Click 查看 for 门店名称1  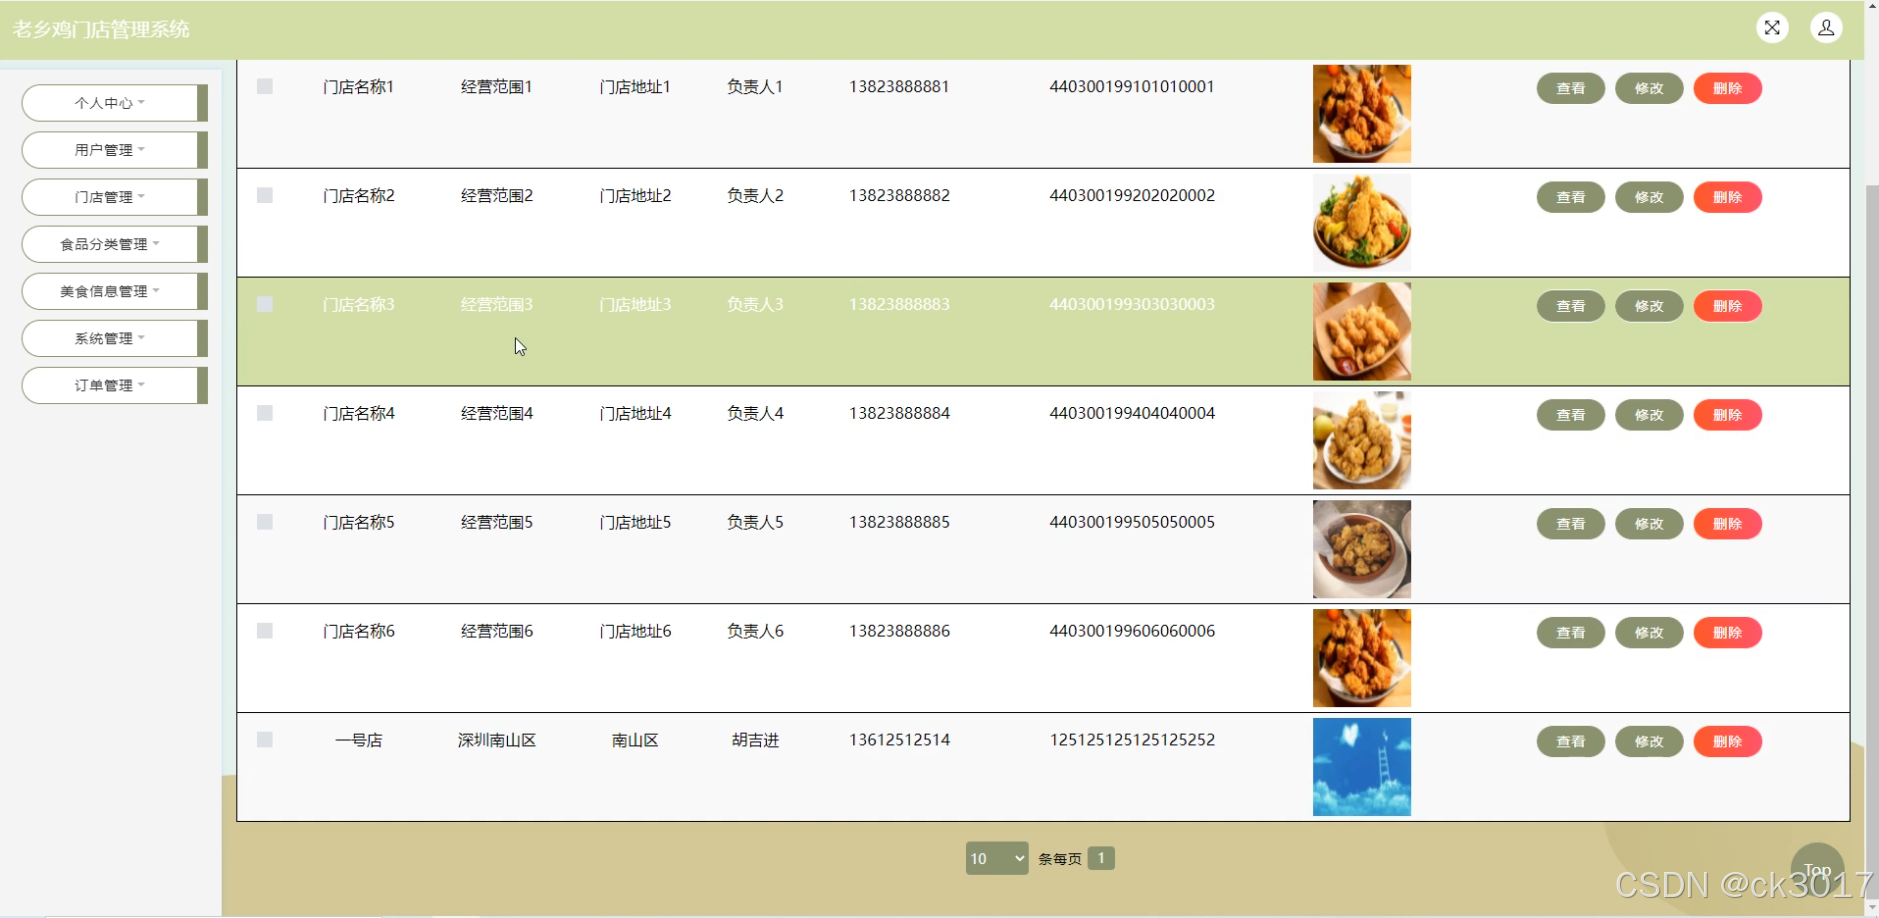1571,88
